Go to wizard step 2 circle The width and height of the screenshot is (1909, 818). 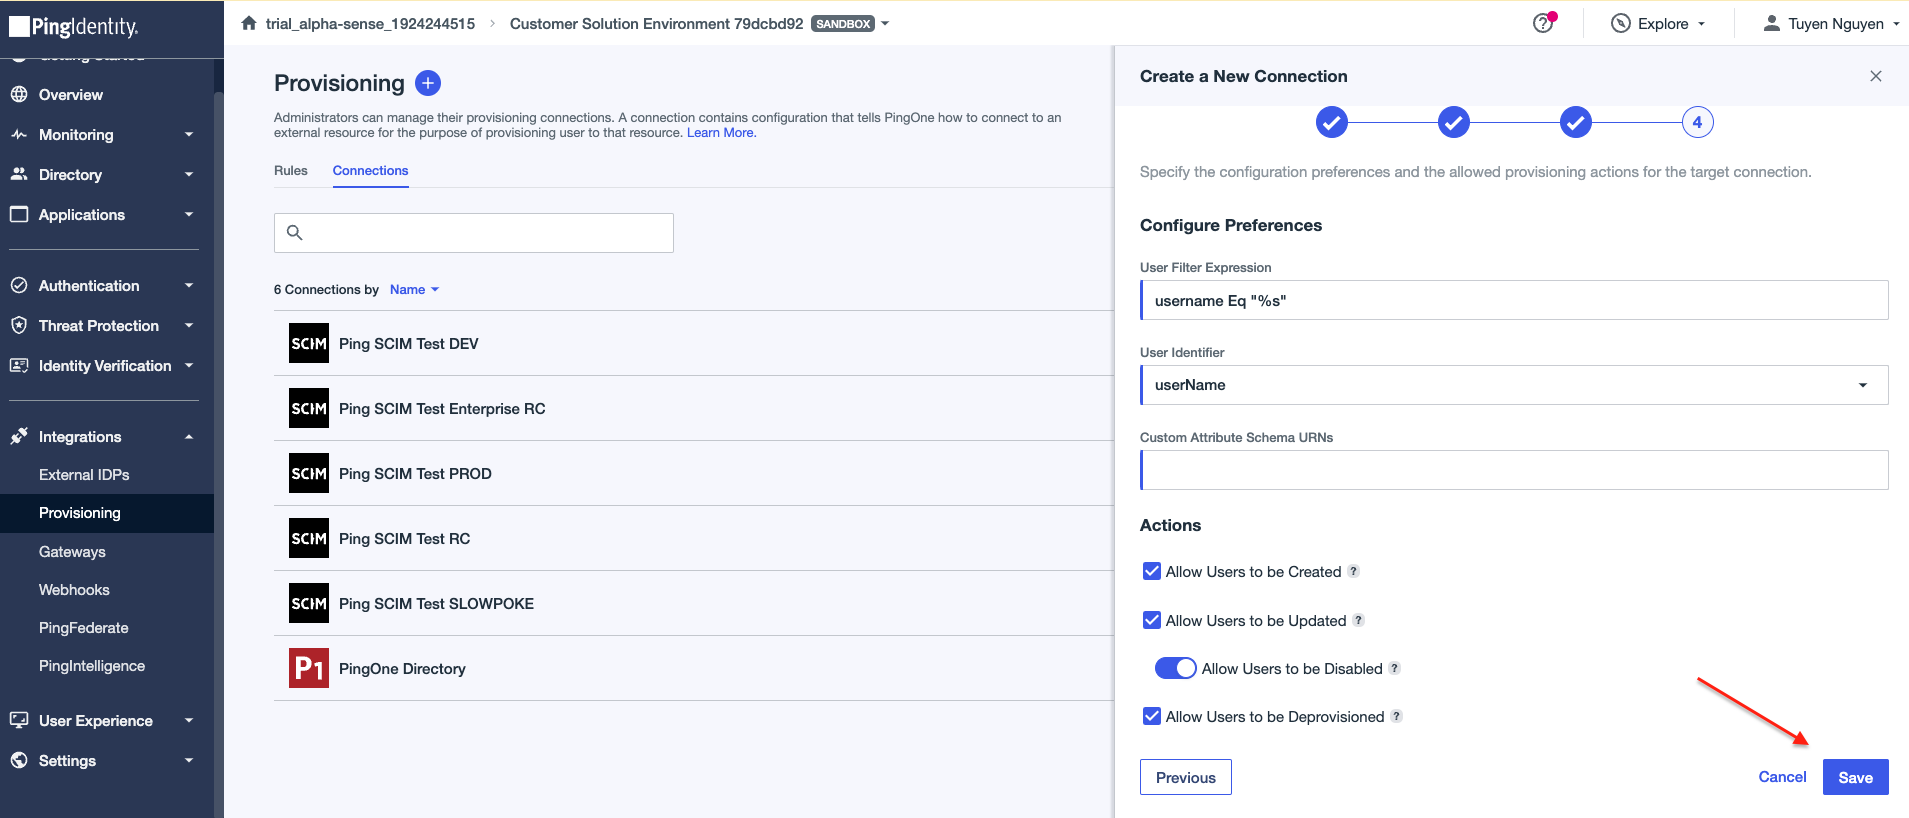[1453, 122]
